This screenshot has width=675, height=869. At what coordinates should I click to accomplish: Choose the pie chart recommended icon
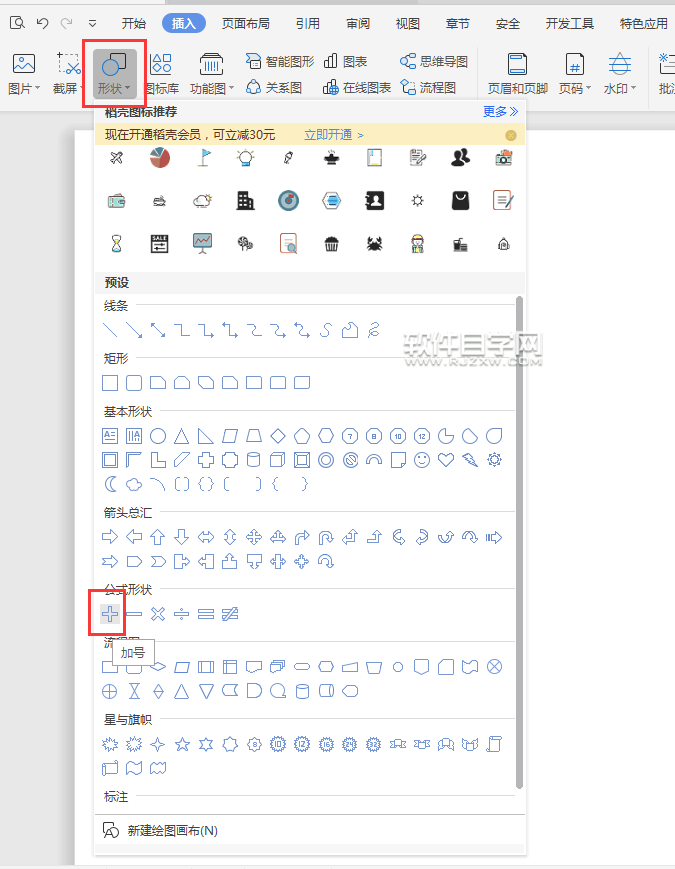tap(160, 158)
